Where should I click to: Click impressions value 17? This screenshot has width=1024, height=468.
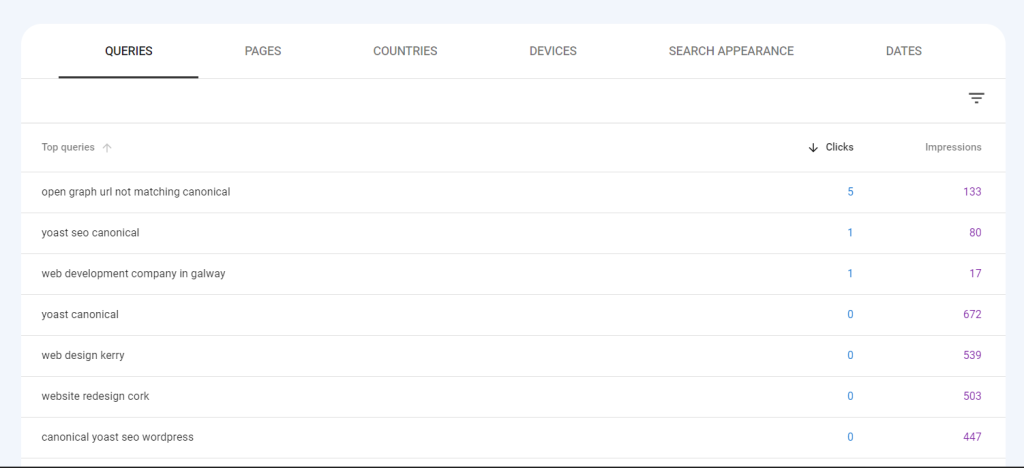pos(975,273)
